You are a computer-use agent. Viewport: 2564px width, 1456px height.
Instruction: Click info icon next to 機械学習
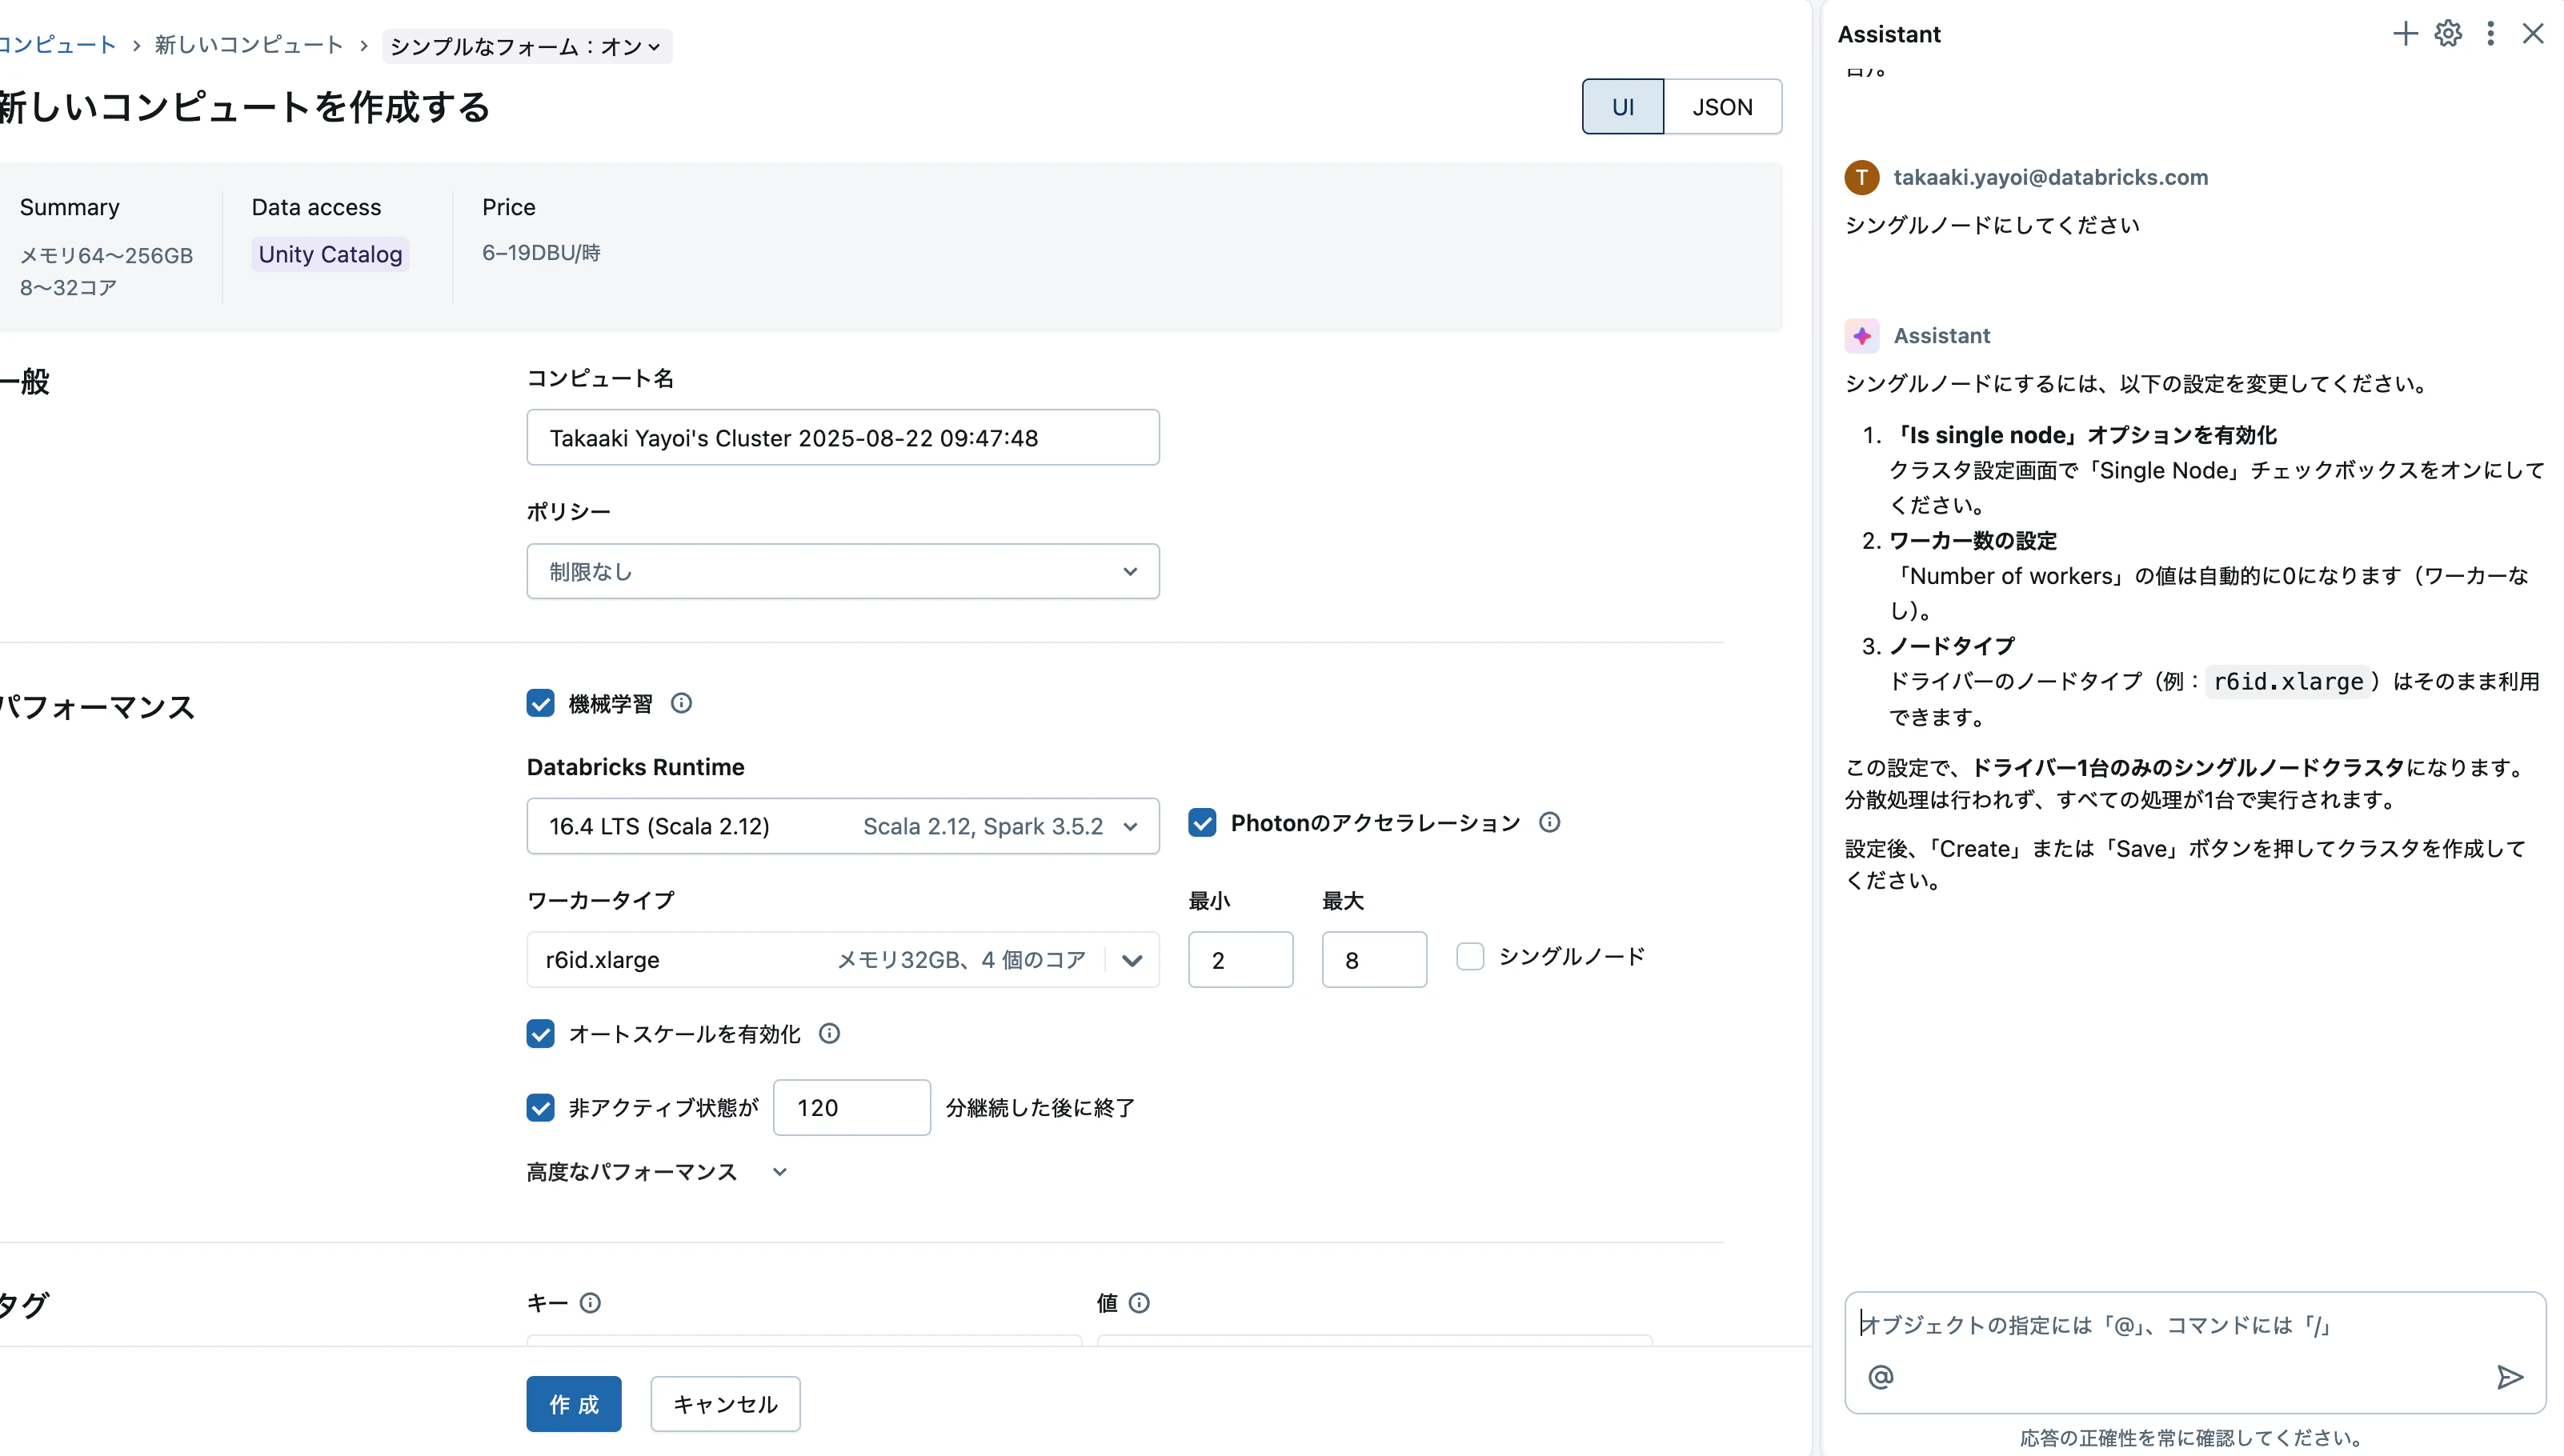(681, 703)
